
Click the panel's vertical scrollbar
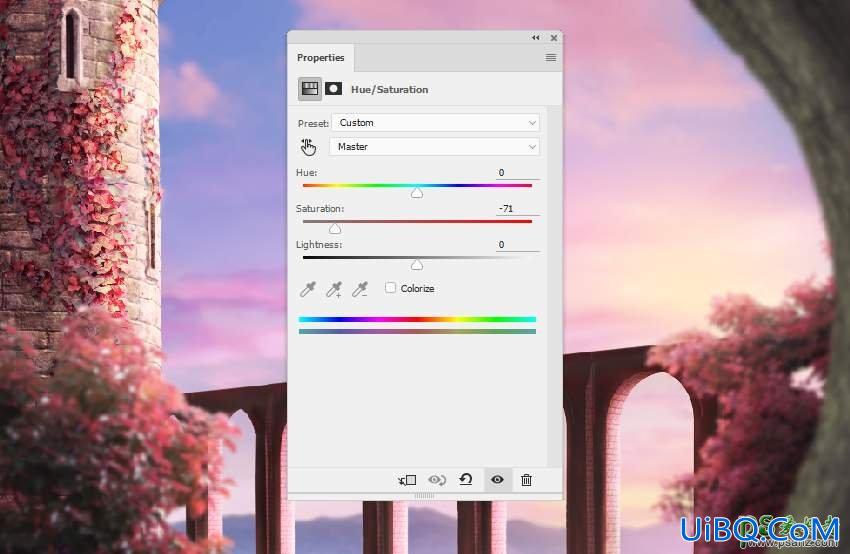click(554, 286)
